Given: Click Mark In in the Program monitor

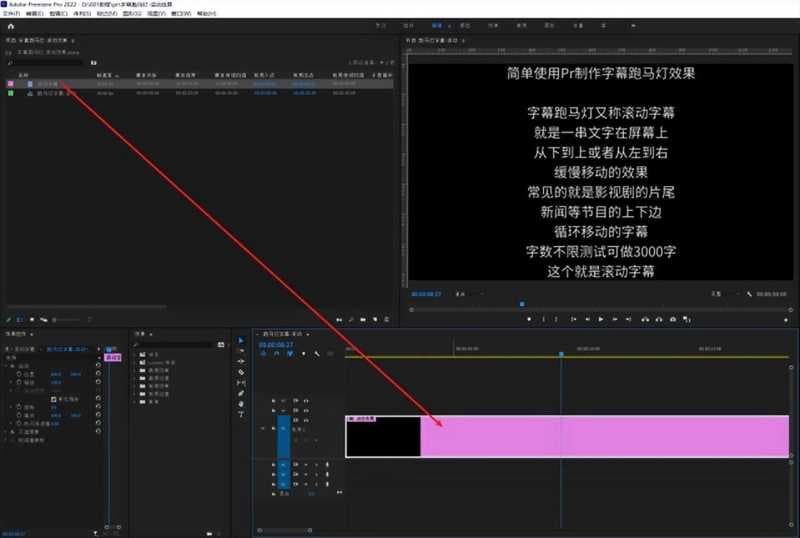Looking at the screenshot, I should (543, 320).
